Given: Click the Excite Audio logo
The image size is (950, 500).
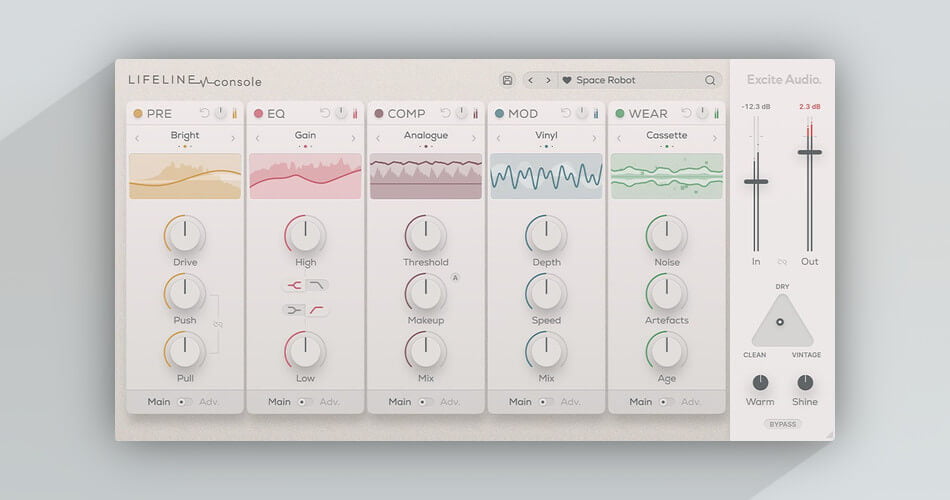Looking at the screenshot, I should pyautogui.click(x=784, y=80).
